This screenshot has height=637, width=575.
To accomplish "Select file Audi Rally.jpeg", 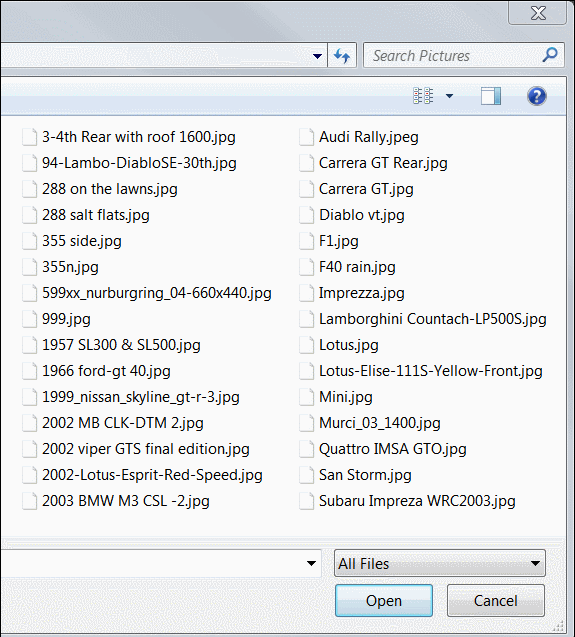I will click(359, 137).
